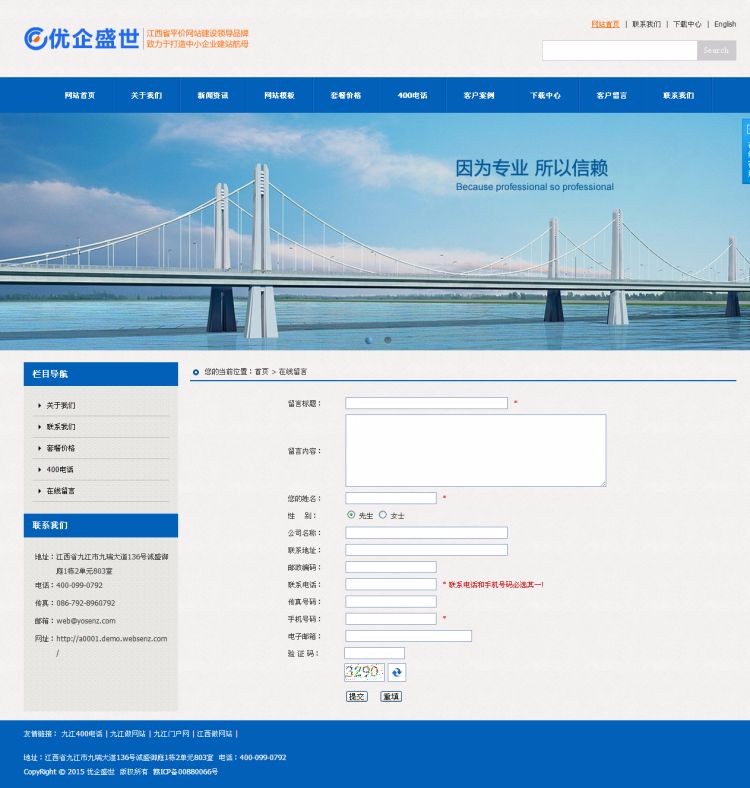Viewport: 750px width, 788px height.
Task: Click the 联系电话和手机号码必选其一 notice text
Action: 496,584
